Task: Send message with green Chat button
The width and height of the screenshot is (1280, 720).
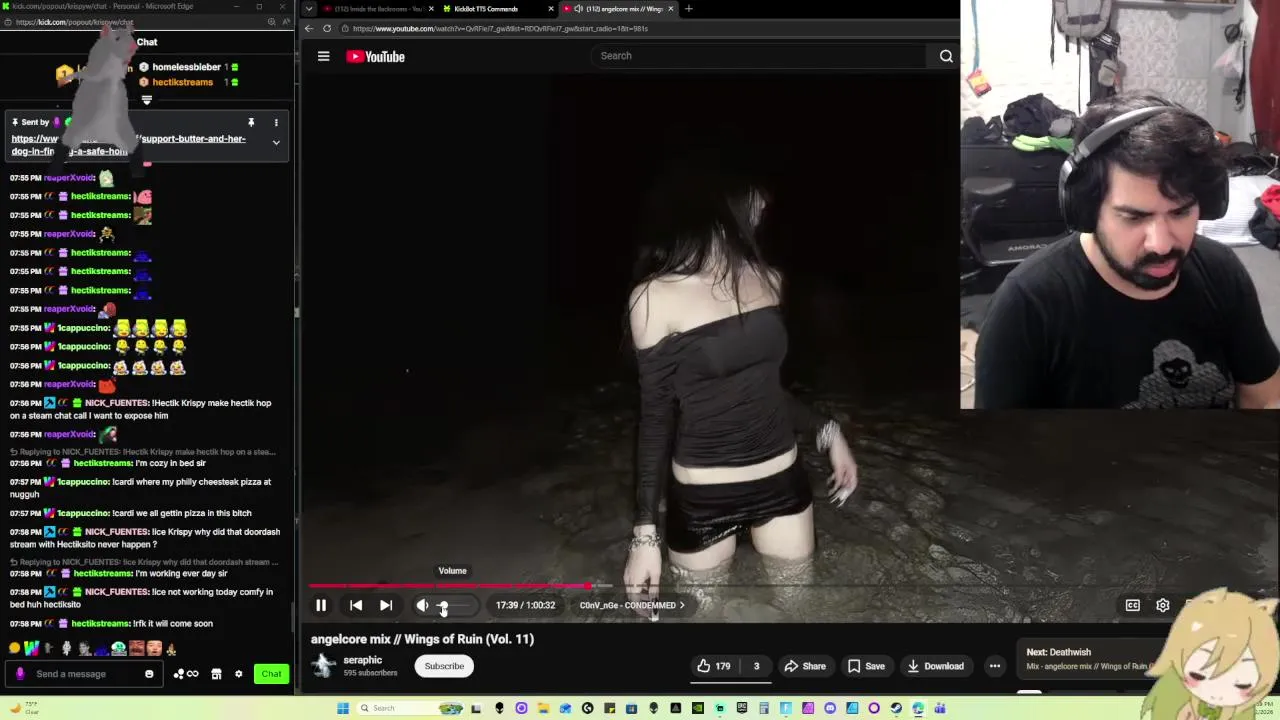Action: tap(271, 674)
